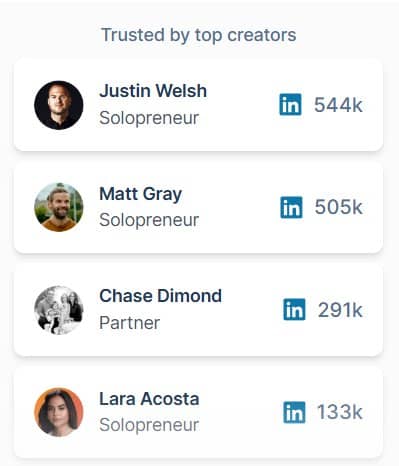Click the LinkedIn icon beside Justin Welsh

point(290,105)
